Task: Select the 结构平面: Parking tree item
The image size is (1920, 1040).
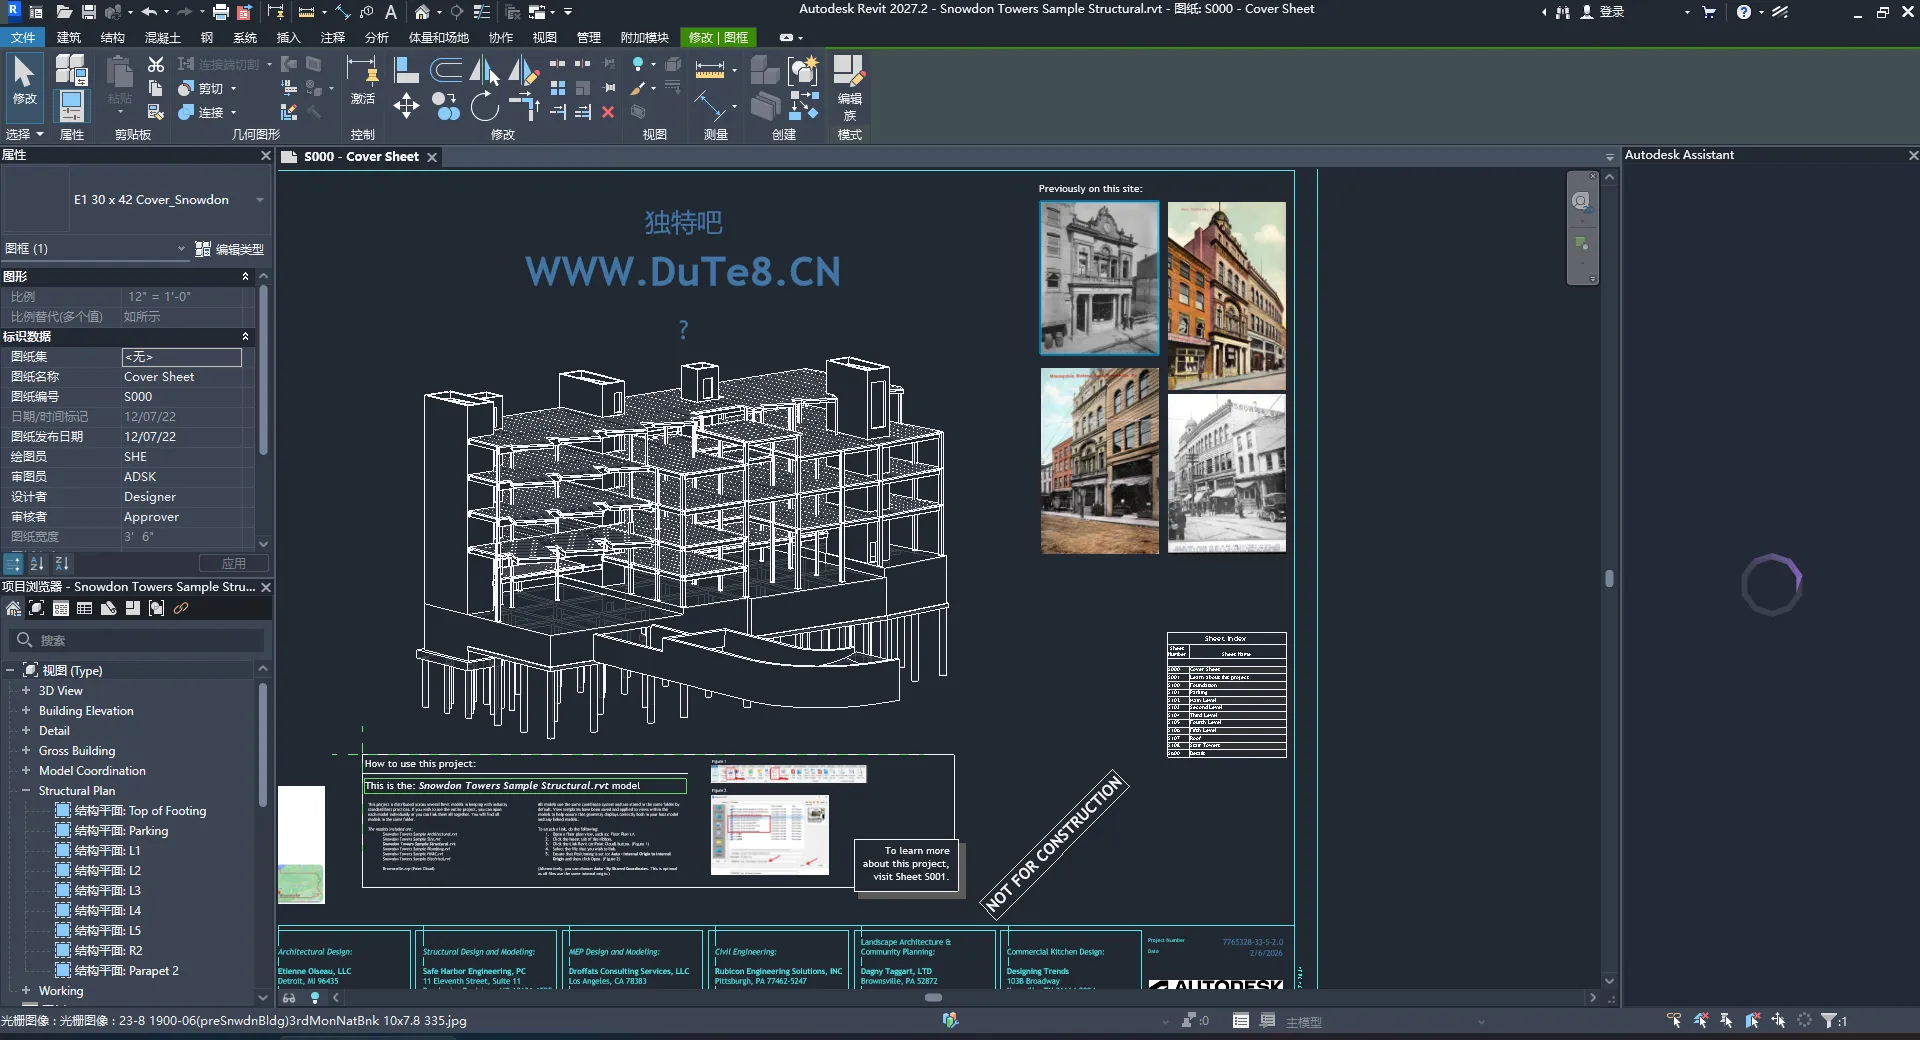Action: [x=121, y=830]
